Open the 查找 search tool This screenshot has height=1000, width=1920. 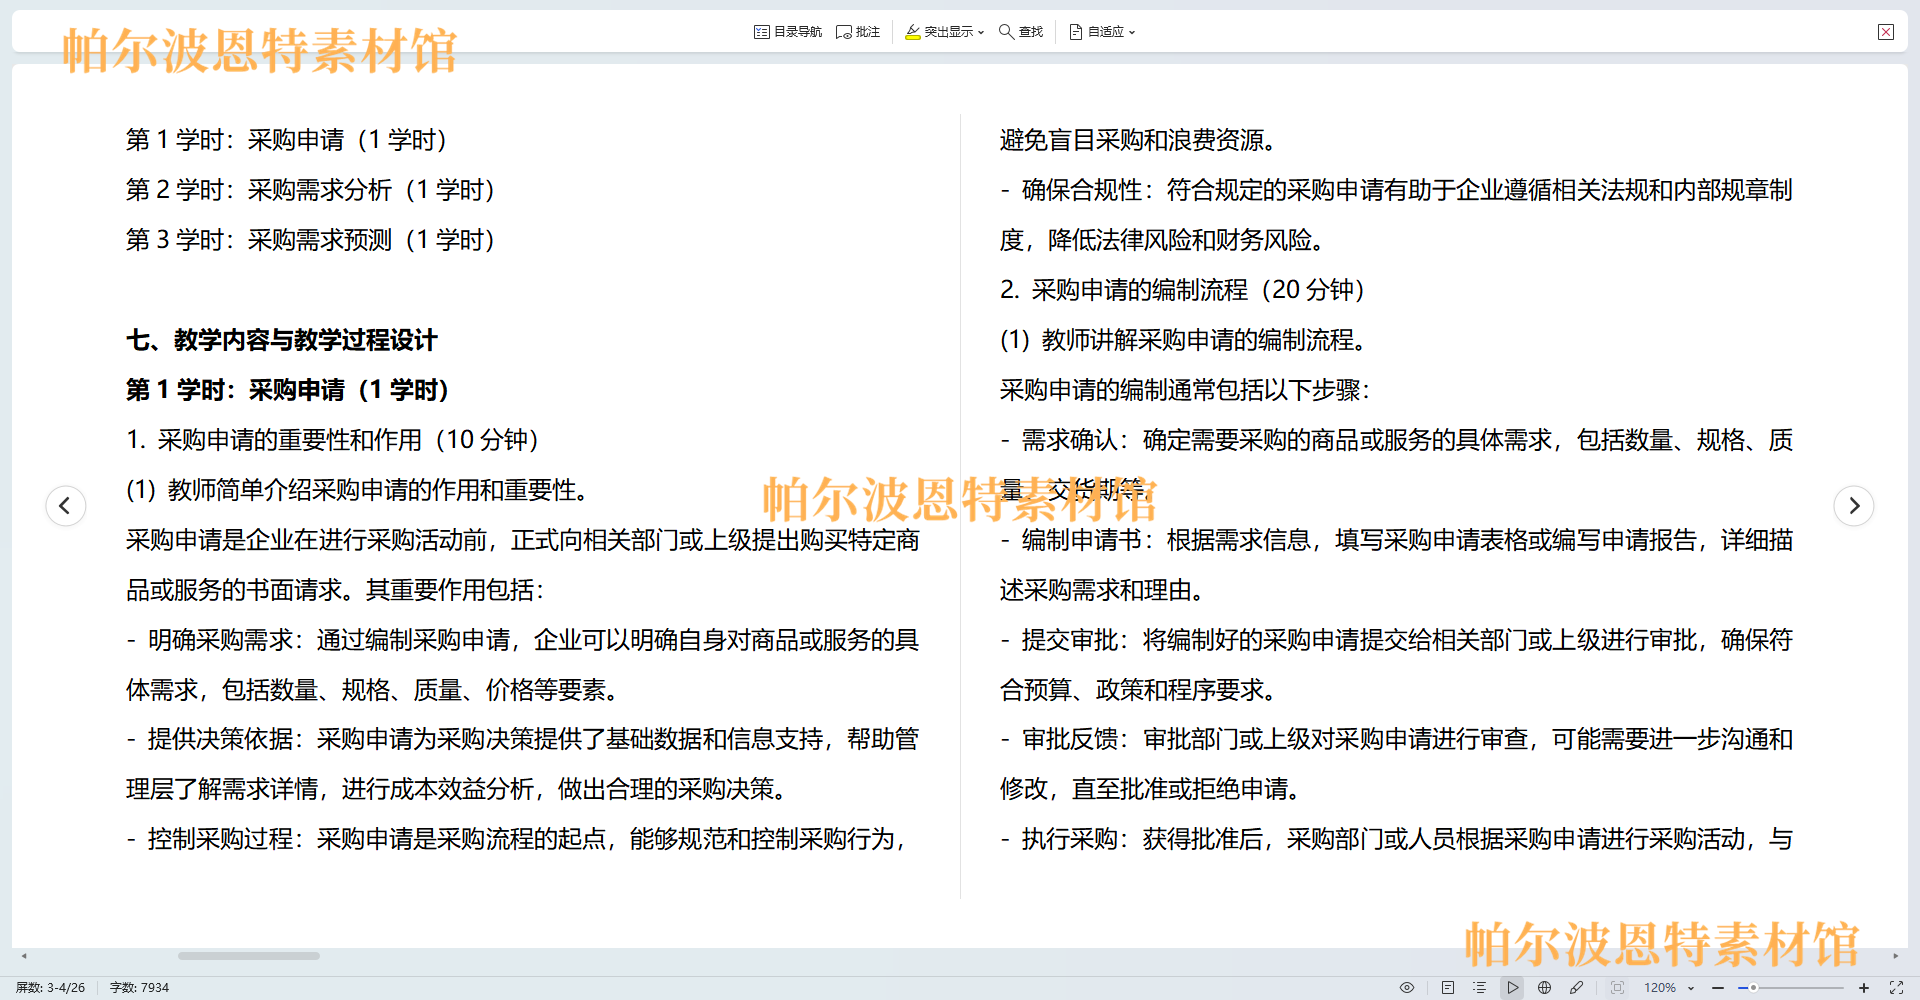coord(1021,32)
